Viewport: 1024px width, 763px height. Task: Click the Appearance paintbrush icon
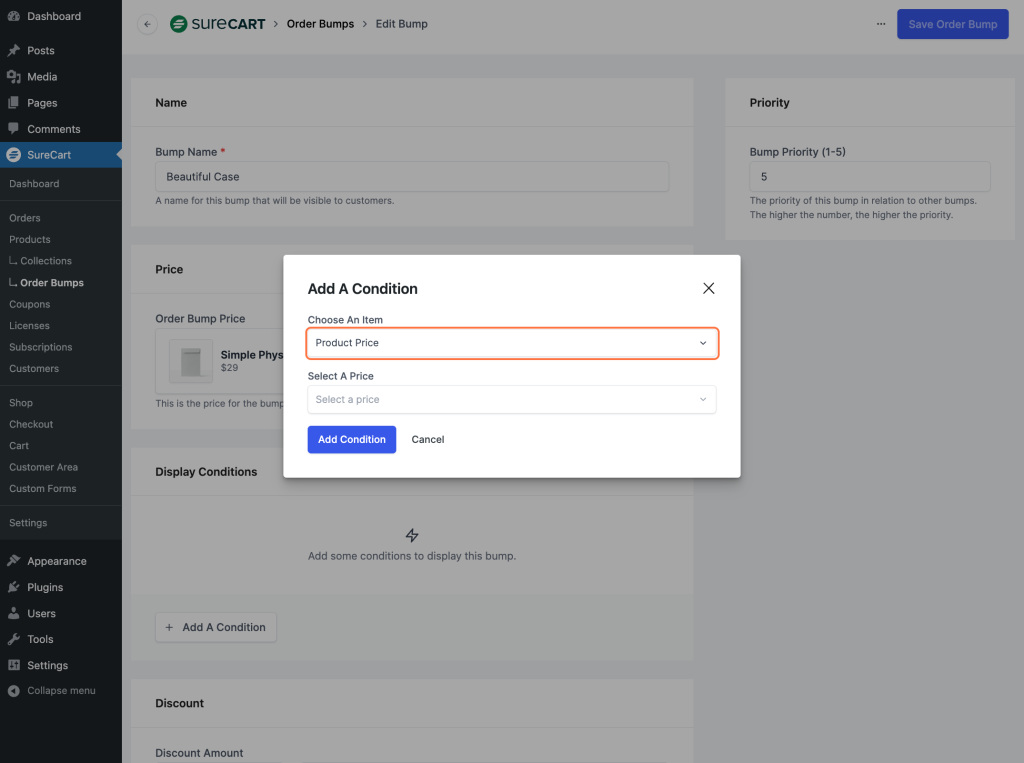click(x=13, y=561)
